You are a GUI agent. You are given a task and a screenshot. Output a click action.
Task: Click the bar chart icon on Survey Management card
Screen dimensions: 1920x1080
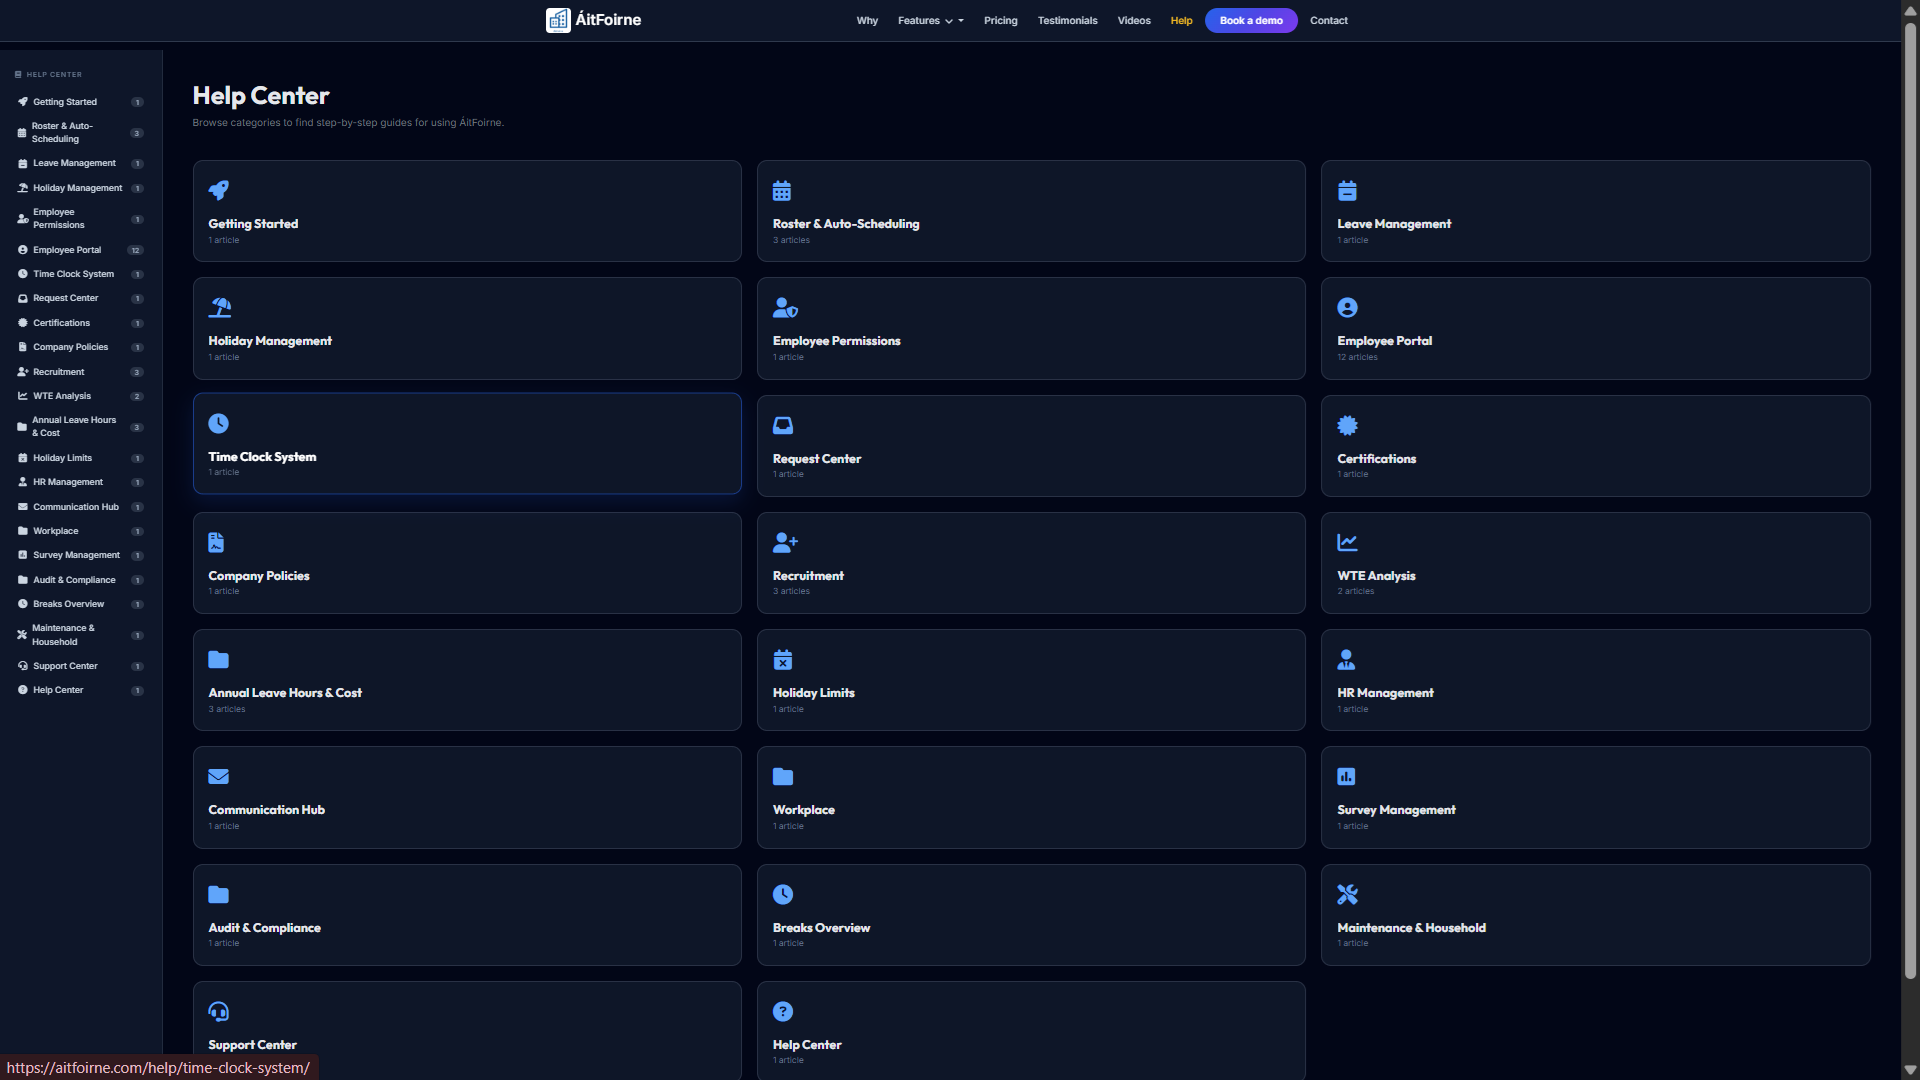[x=1346, y=776]
